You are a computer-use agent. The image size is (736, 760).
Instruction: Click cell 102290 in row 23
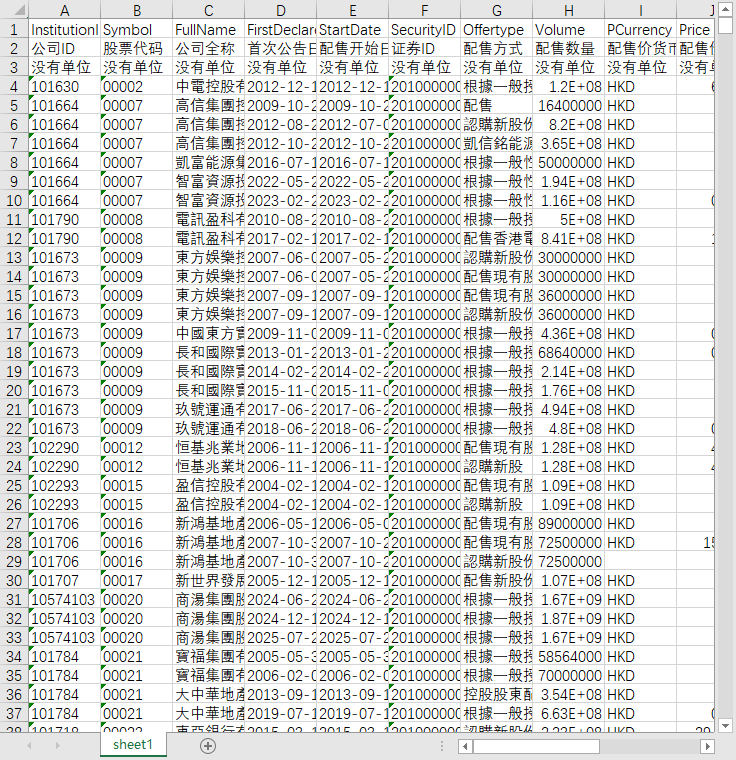[64, 447]
